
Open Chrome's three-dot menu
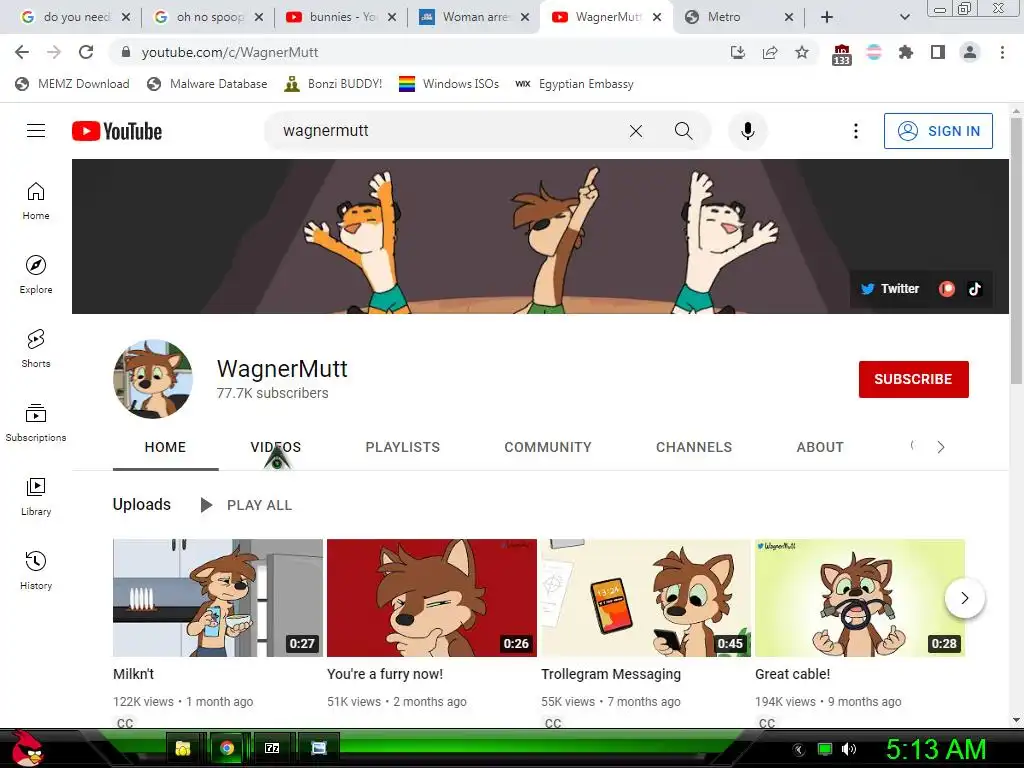(x=1002, y=52)
